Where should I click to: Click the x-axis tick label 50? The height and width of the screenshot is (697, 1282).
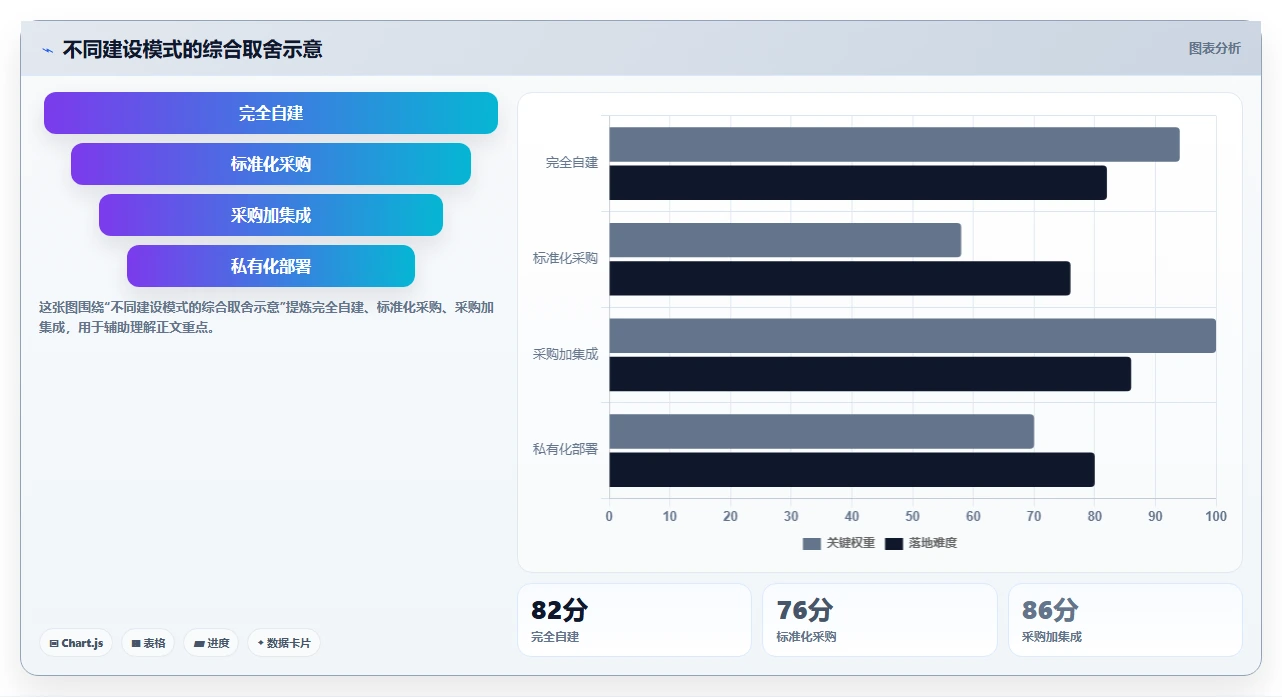click(x=913, y=517)
